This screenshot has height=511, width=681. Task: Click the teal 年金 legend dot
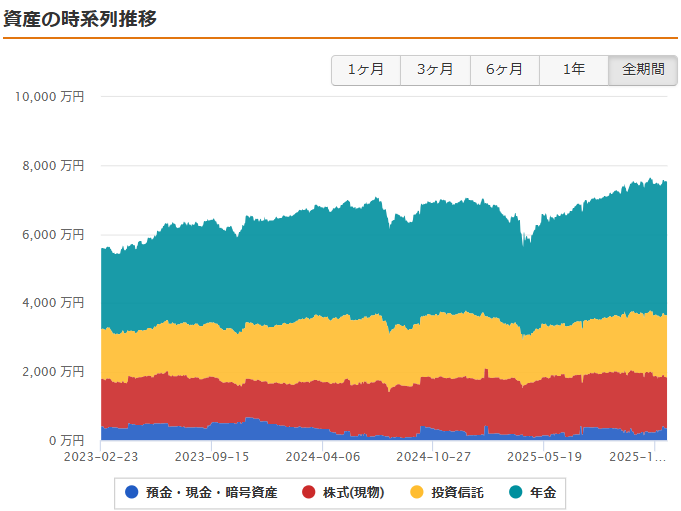coord(516,492)
